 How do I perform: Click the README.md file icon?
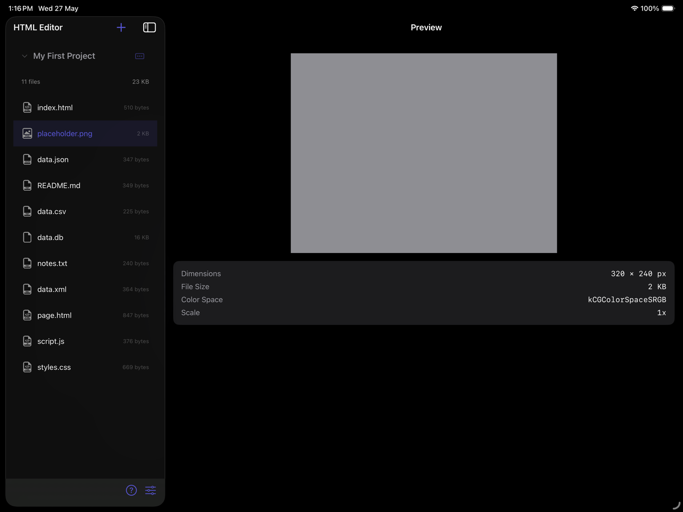click(x=27, y=185)
